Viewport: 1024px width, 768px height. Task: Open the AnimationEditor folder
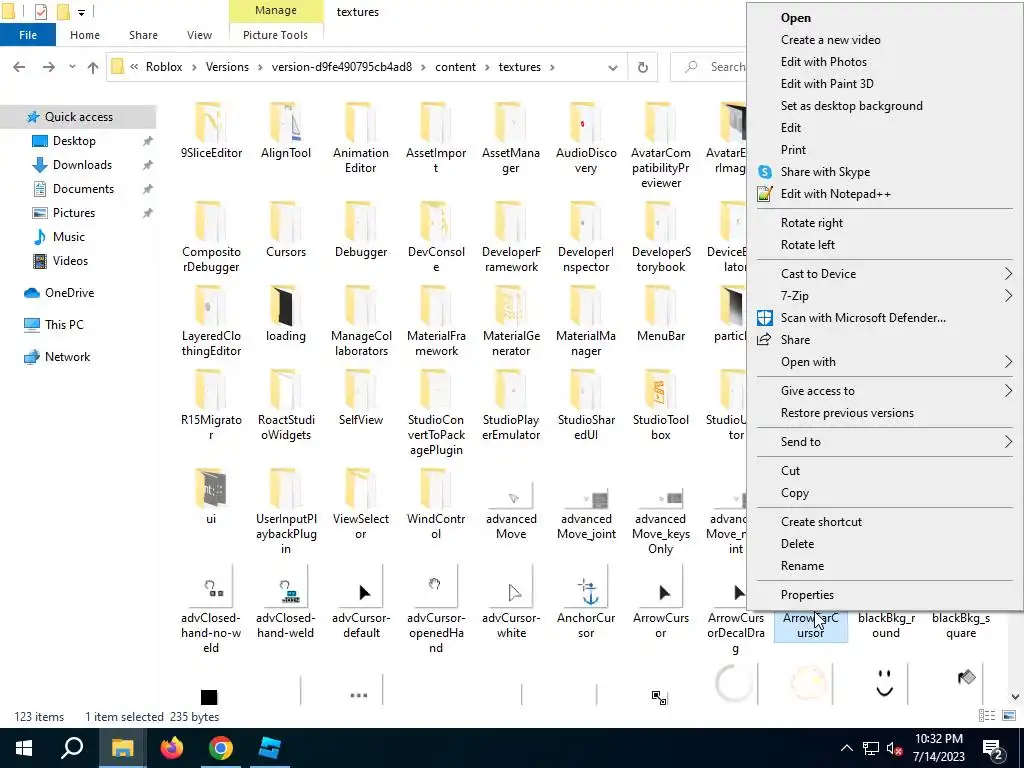click(360, 138)
